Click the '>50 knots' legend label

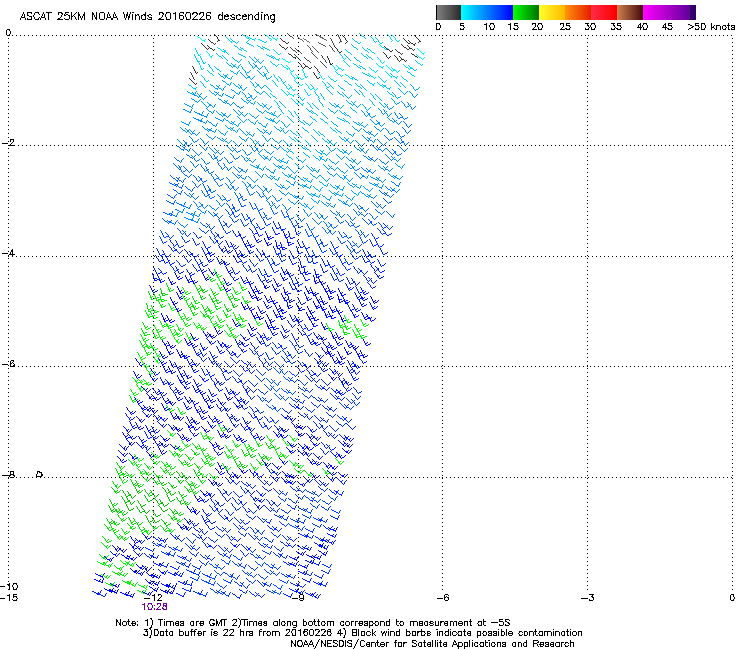(711, 27)
